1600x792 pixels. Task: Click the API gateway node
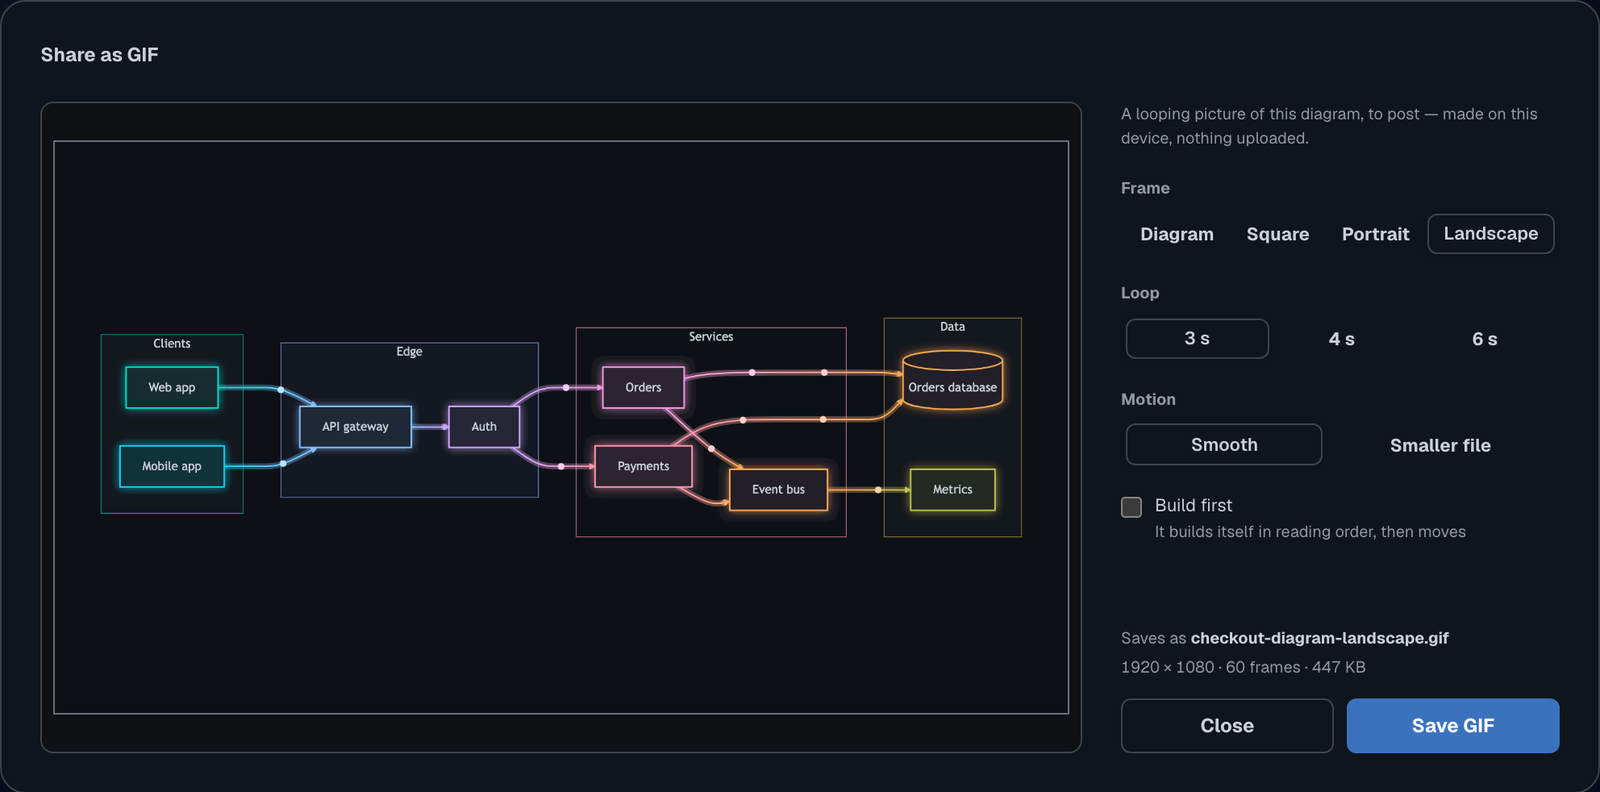click(355, 427)
